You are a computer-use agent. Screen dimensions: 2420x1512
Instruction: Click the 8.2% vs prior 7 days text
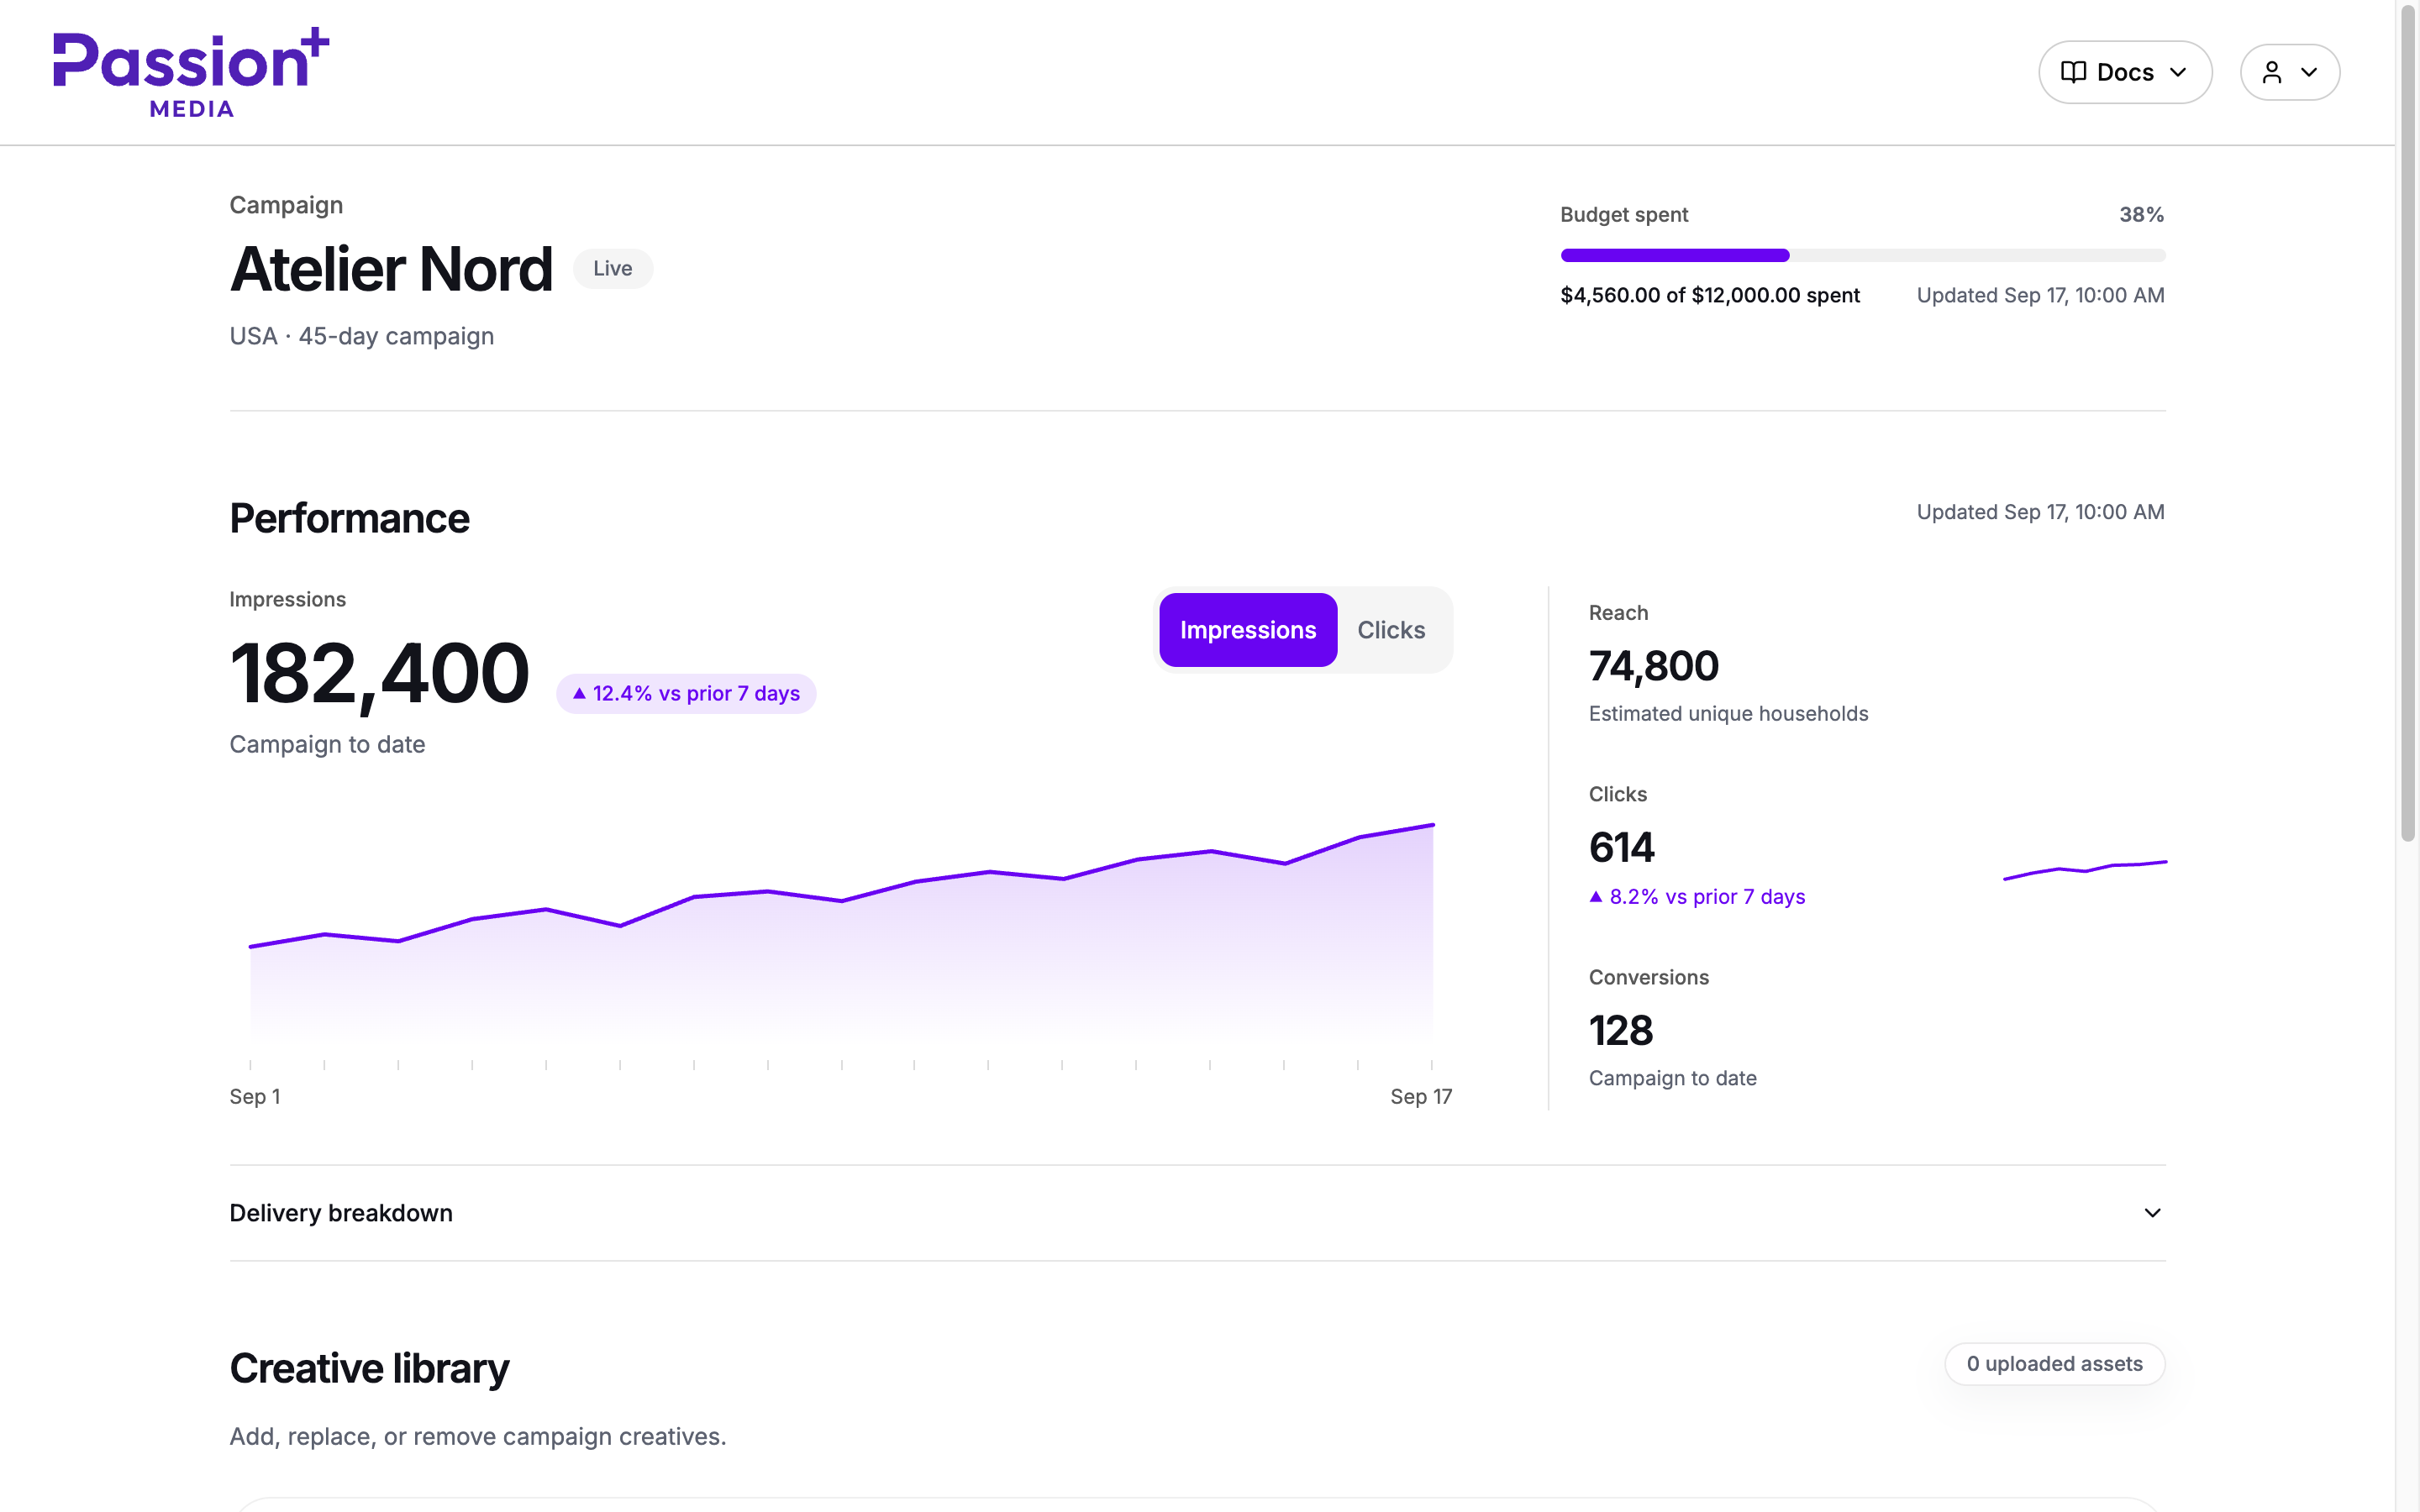pyautogui.click(x=1697, y=897)
